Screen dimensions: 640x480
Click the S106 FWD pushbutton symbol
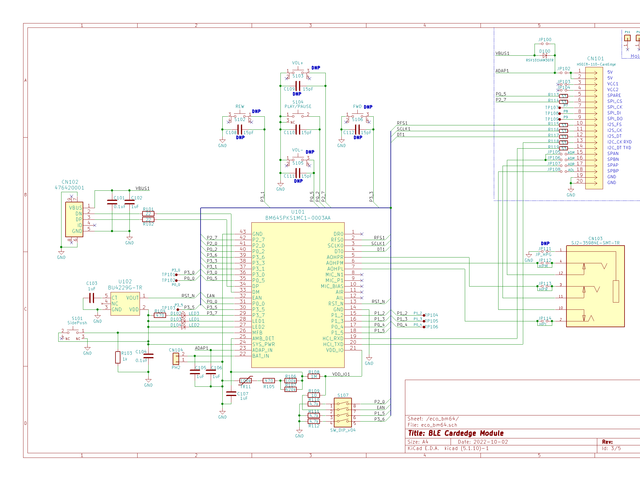click(x=358, y=119)
